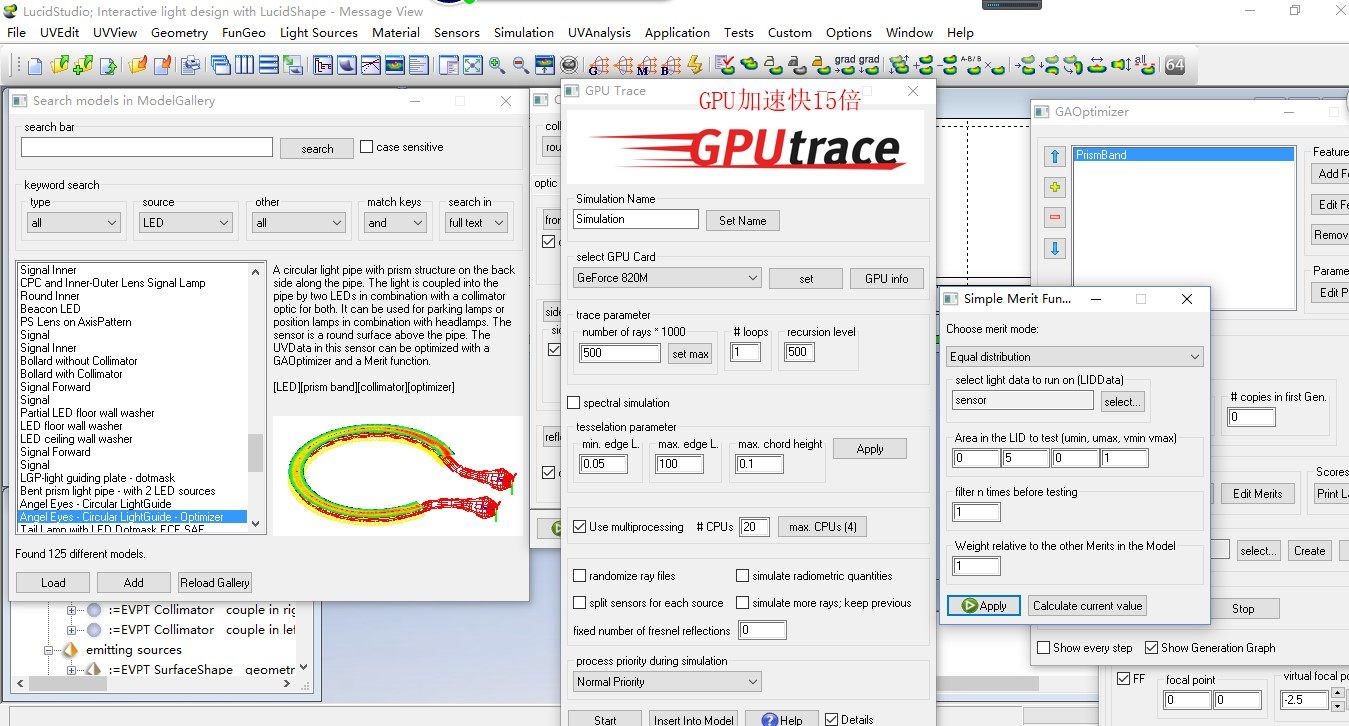
Task: Uncheck Show Generation Graph checkbox
Action: pos(1152,648)
